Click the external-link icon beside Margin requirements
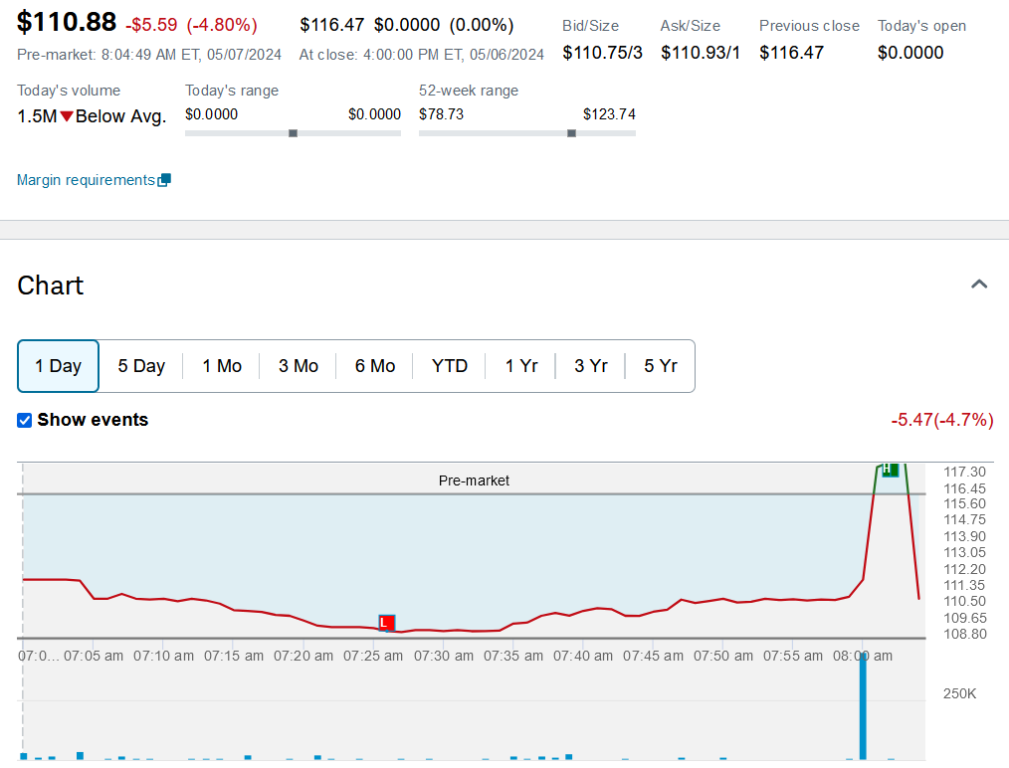Viewport: 1009px width, 768px height. 165,180
